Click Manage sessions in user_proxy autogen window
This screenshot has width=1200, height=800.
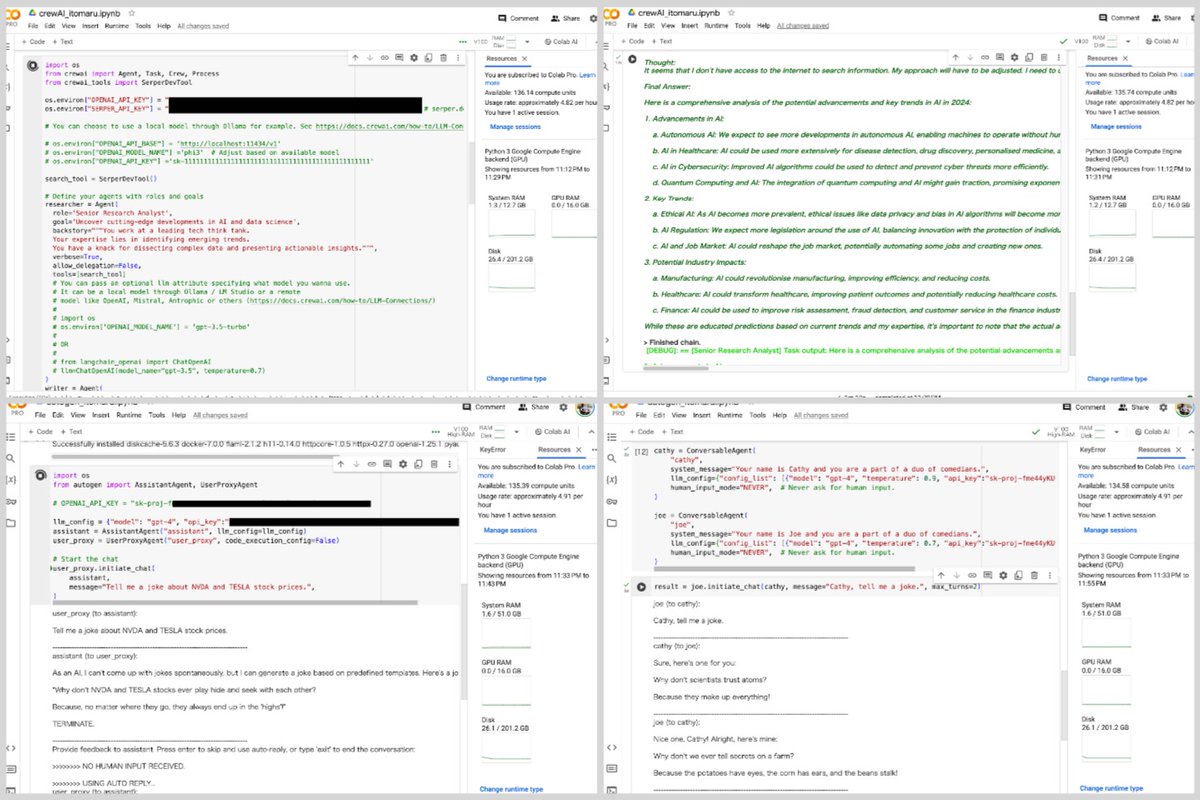point(510,530)
